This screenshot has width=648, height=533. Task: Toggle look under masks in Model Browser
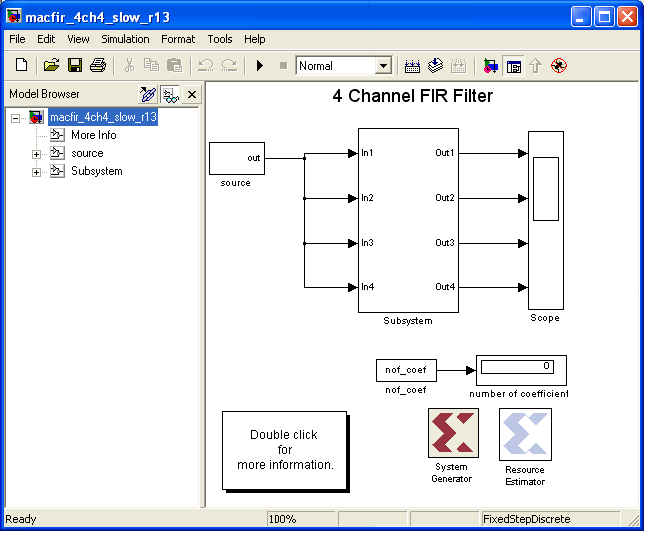[170, 94]
